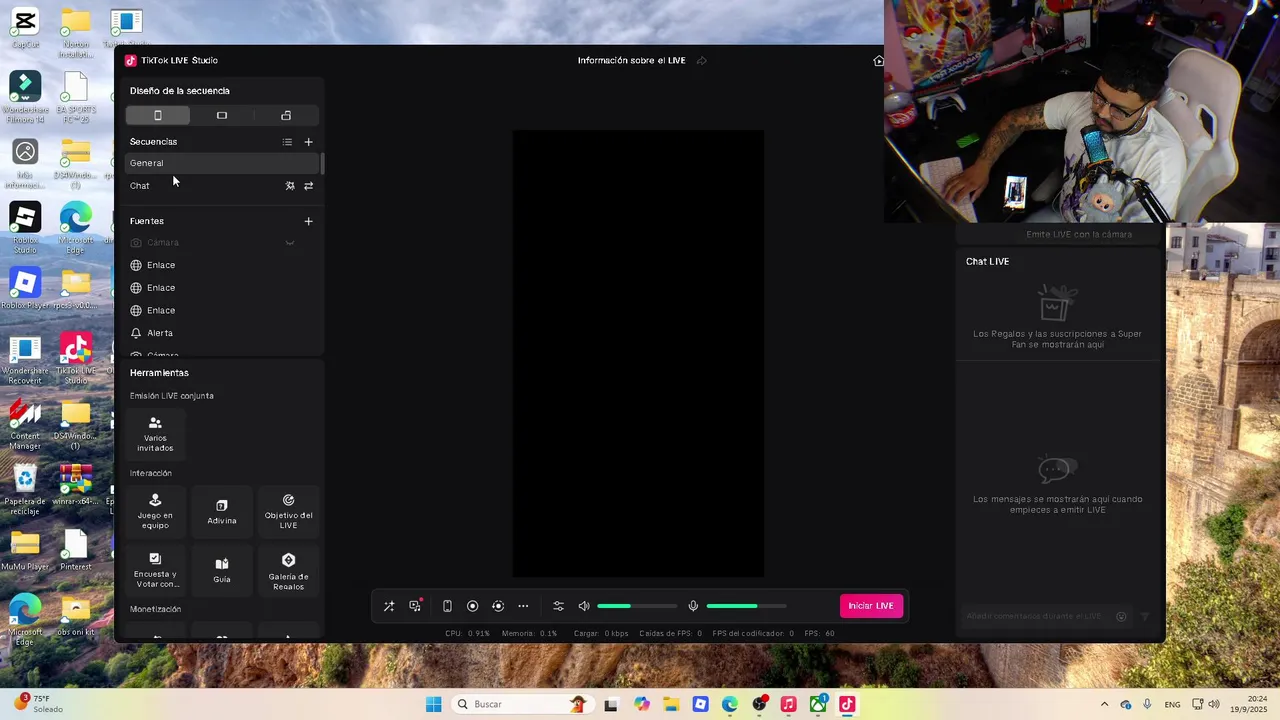The width and height of the screenshot is (1280, 720).
Task: Click the sequences list scrollbar
Action: [322, 164]
